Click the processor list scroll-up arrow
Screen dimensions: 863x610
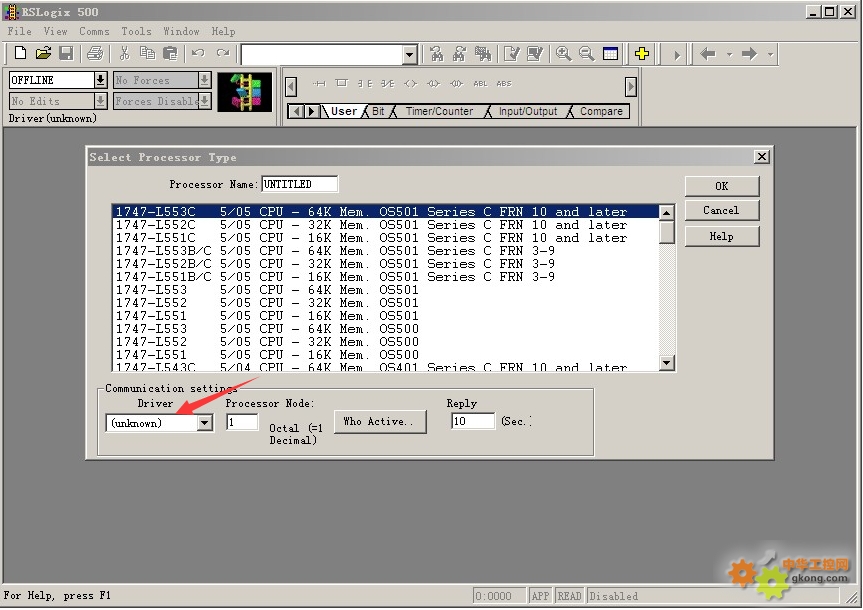[667, 213]
